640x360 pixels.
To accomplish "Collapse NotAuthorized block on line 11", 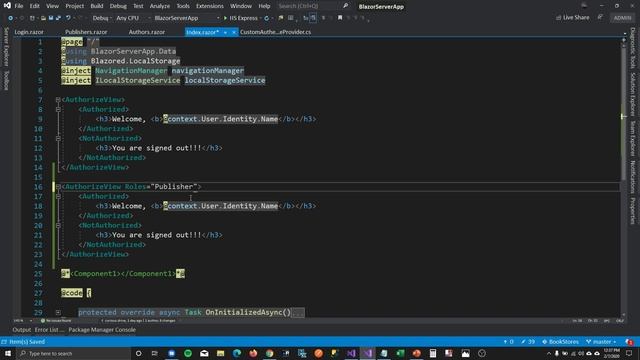I will [x=58, y=138].
